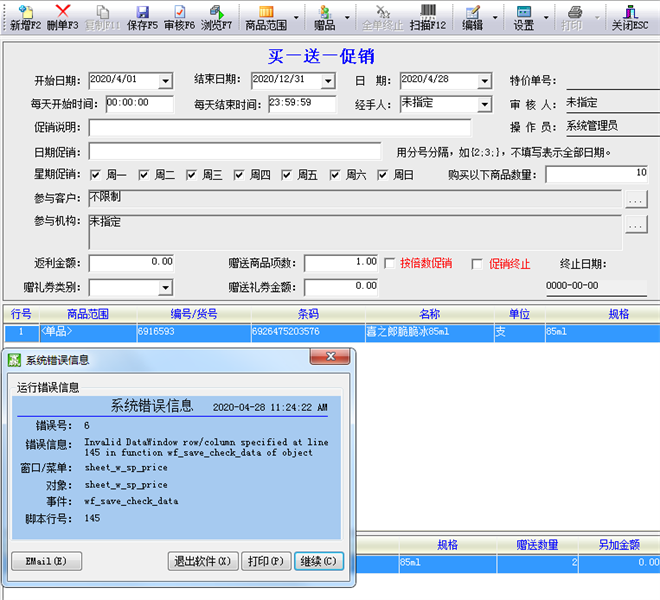Click the browse button for 参与机构

(x=636, y=224)
